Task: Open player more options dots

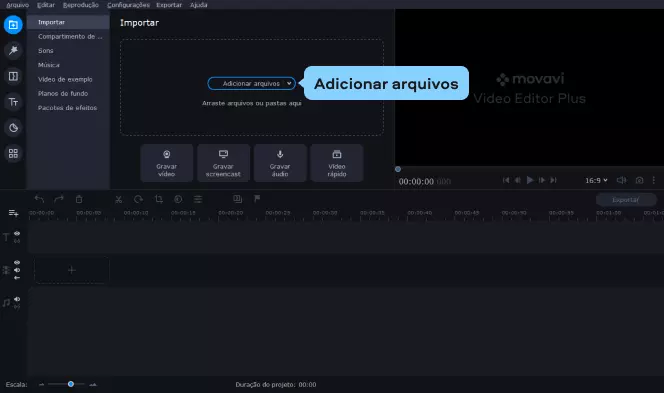Action: coord(654,180)
